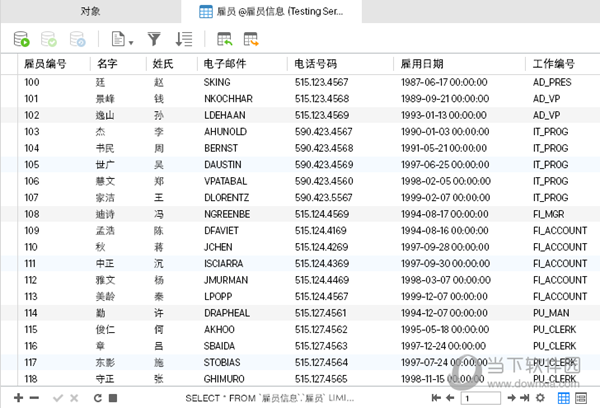Viewport: 600px width, 408px height.
Task: Refresh the table data
Action: pos(98,398)
